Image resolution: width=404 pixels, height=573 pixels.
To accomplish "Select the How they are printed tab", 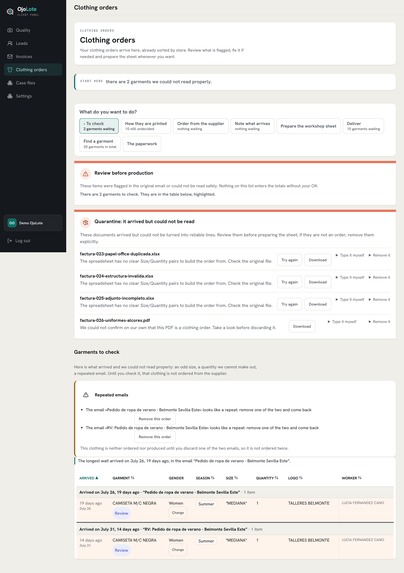I will [x=146, y=126].
